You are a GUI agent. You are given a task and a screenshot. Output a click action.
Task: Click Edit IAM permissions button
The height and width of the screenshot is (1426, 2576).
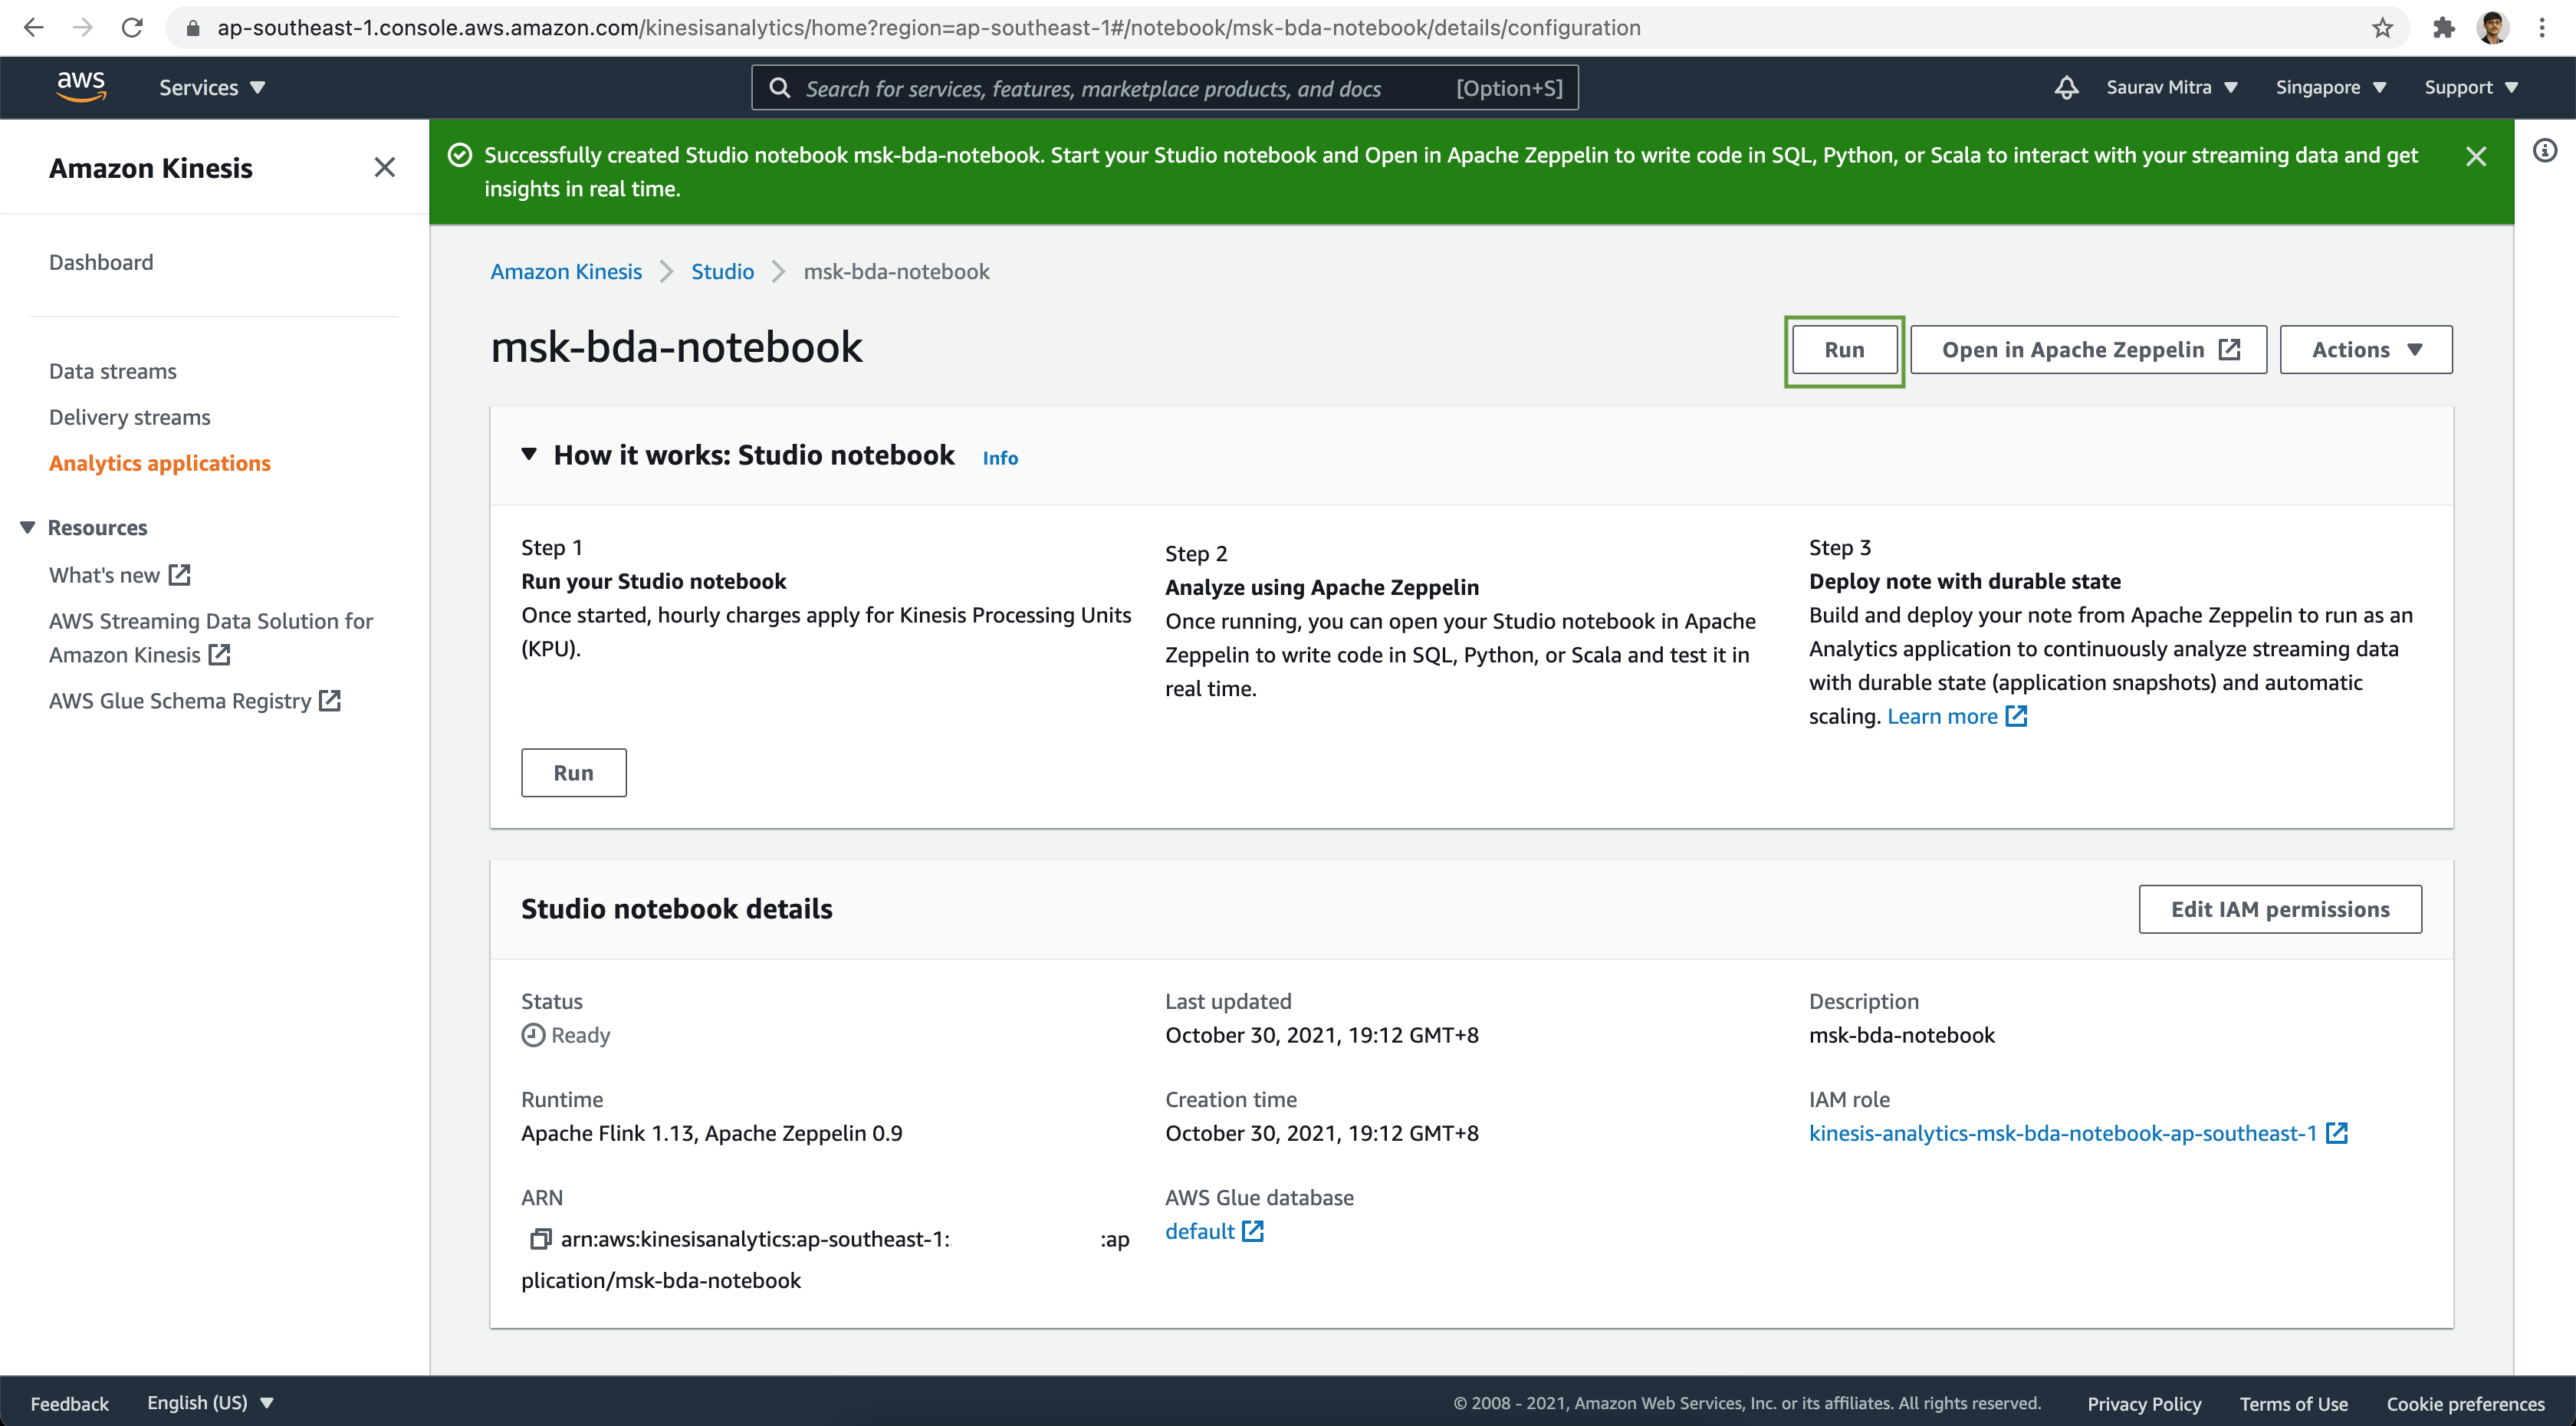tap(2280, 909)
